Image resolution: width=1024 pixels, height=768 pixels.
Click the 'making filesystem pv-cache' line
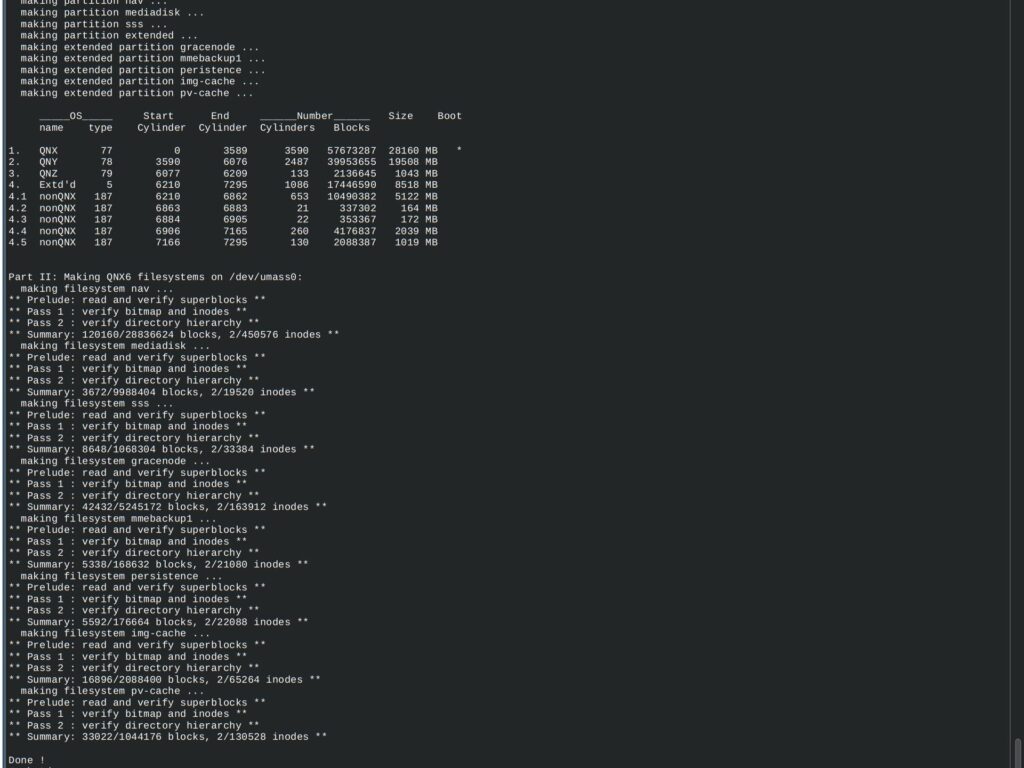[112, 691]
